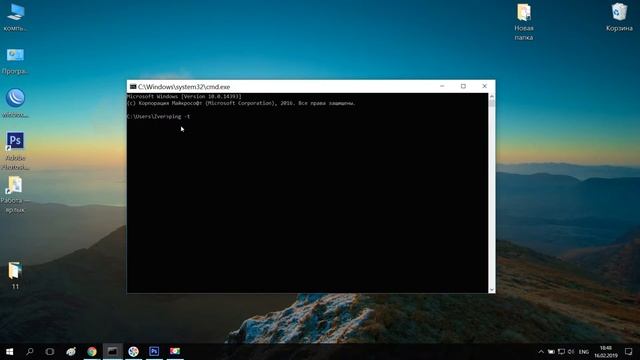
Task: Click the cmd scrollbar up arrow
Action: pos(492,96)
